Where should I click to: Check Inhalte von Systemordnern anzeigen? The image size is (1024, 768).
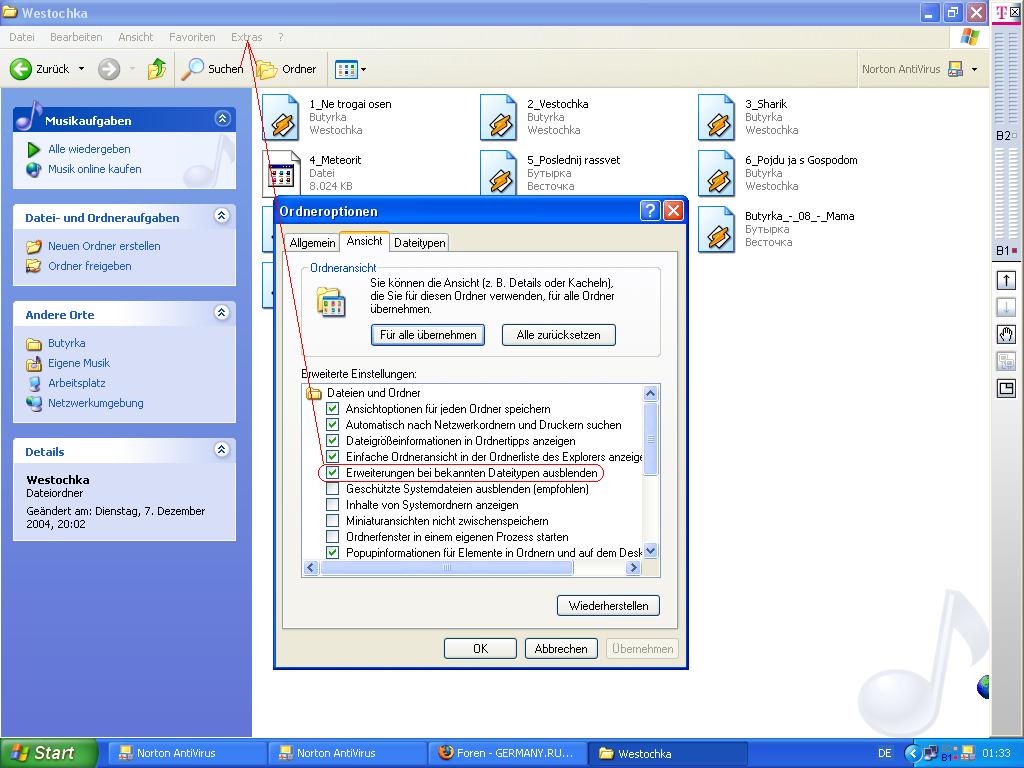click(333, 505)
